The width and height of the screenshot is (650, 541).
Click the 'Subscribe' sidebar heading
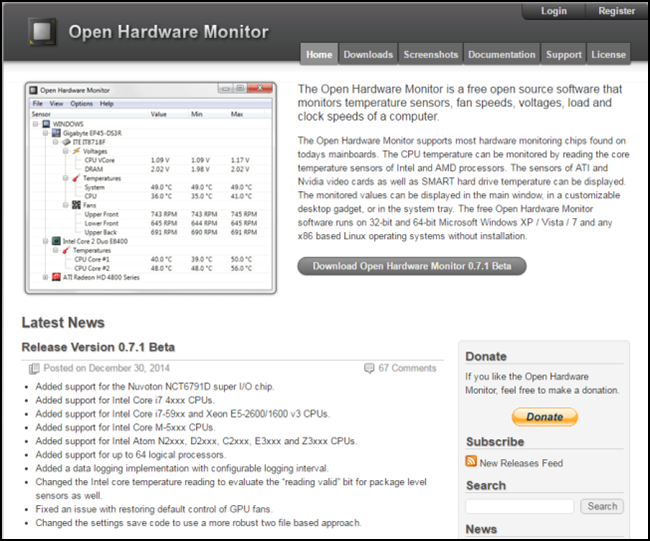[x=495, y=442]
